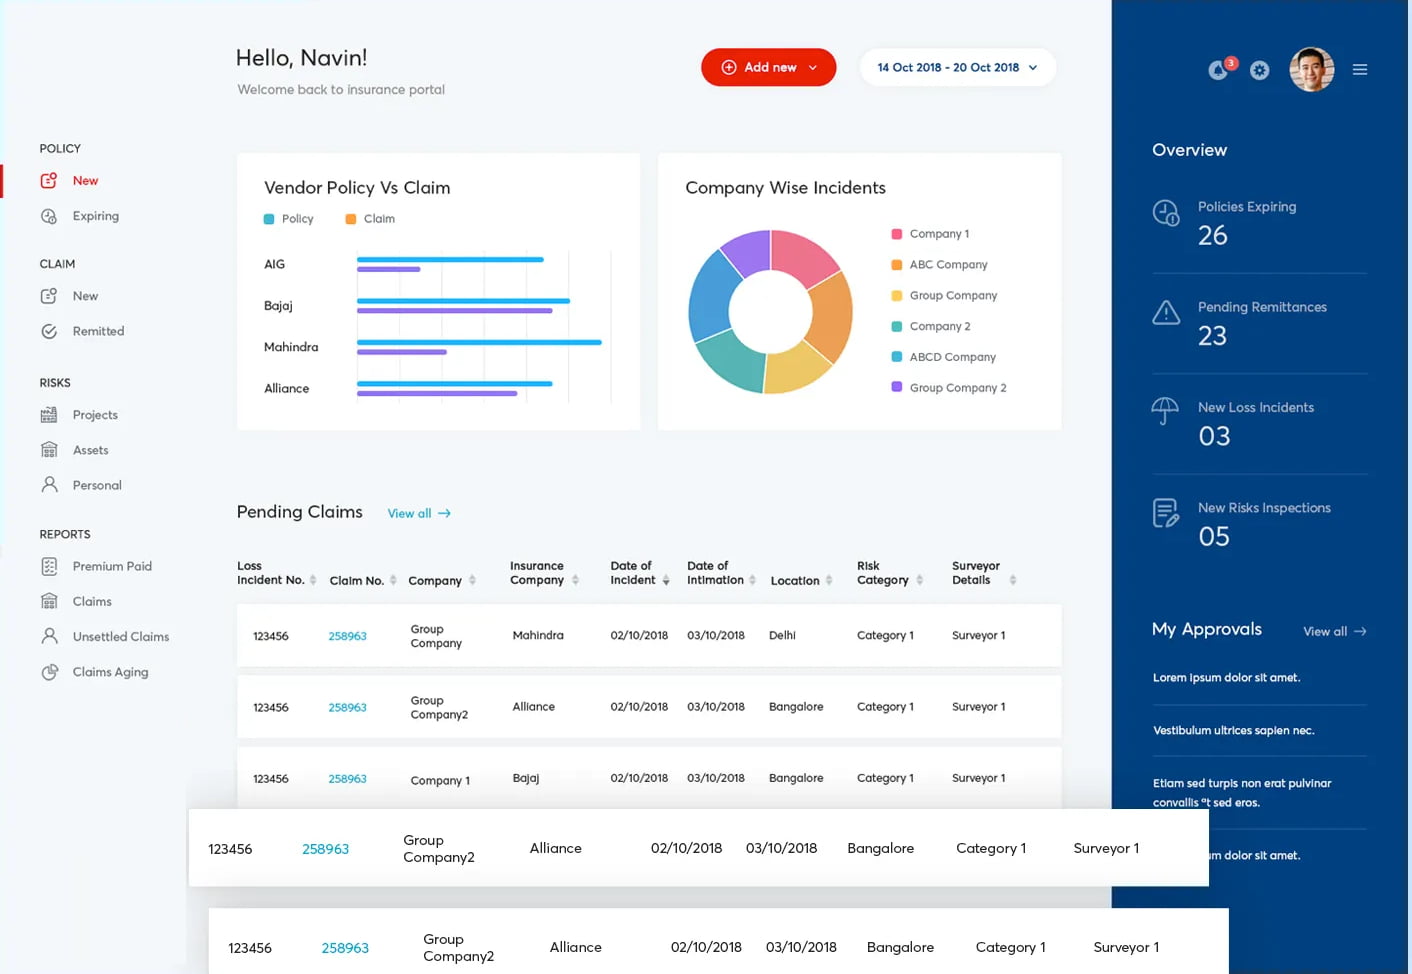
Task: Open the profile avatar photo
Action: (1311, 70)
